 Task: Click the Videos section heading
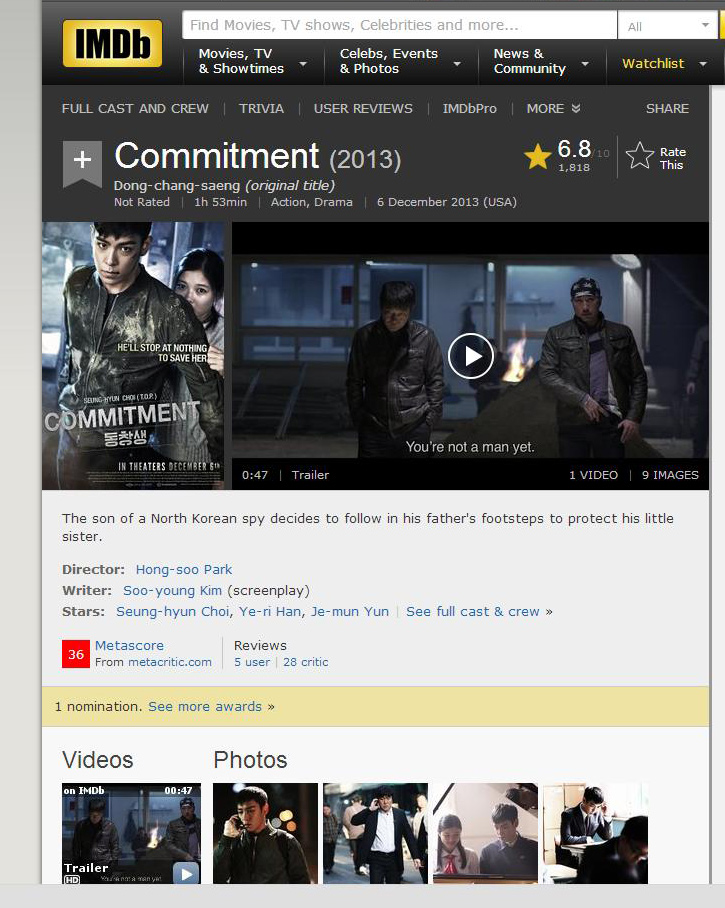[97, 760]
